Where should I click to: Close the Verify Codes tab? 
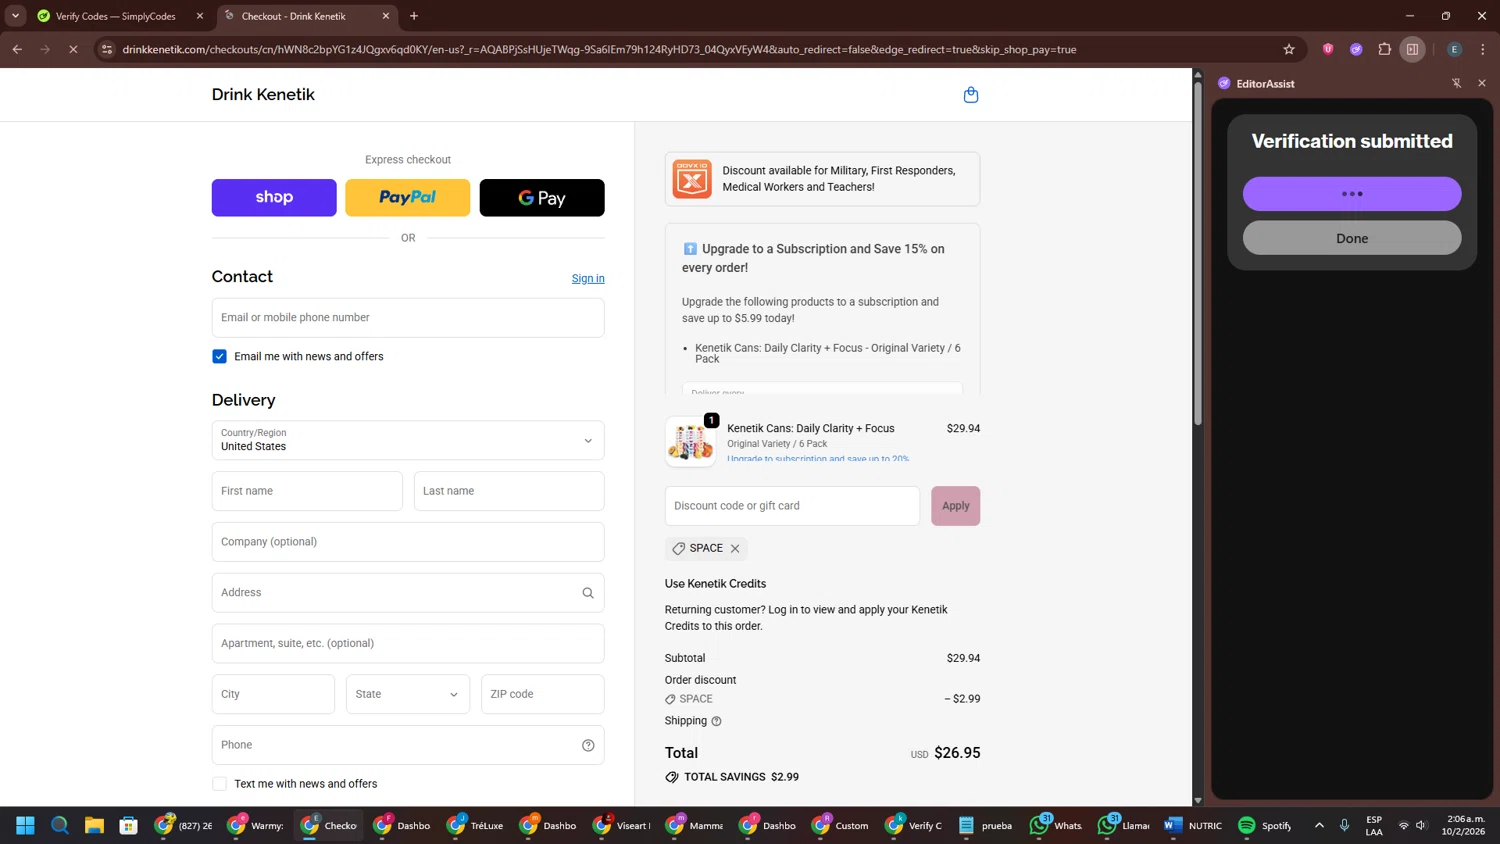coord(199,16)
